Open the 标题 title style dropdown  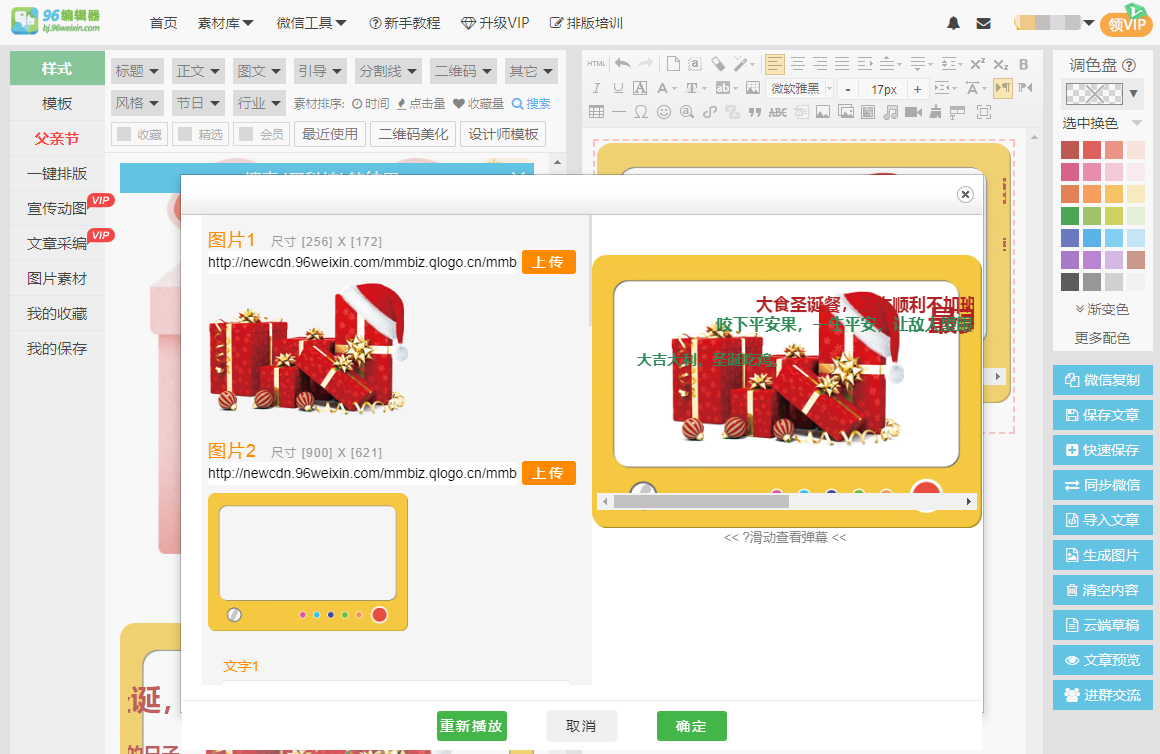tap(136, 71)
